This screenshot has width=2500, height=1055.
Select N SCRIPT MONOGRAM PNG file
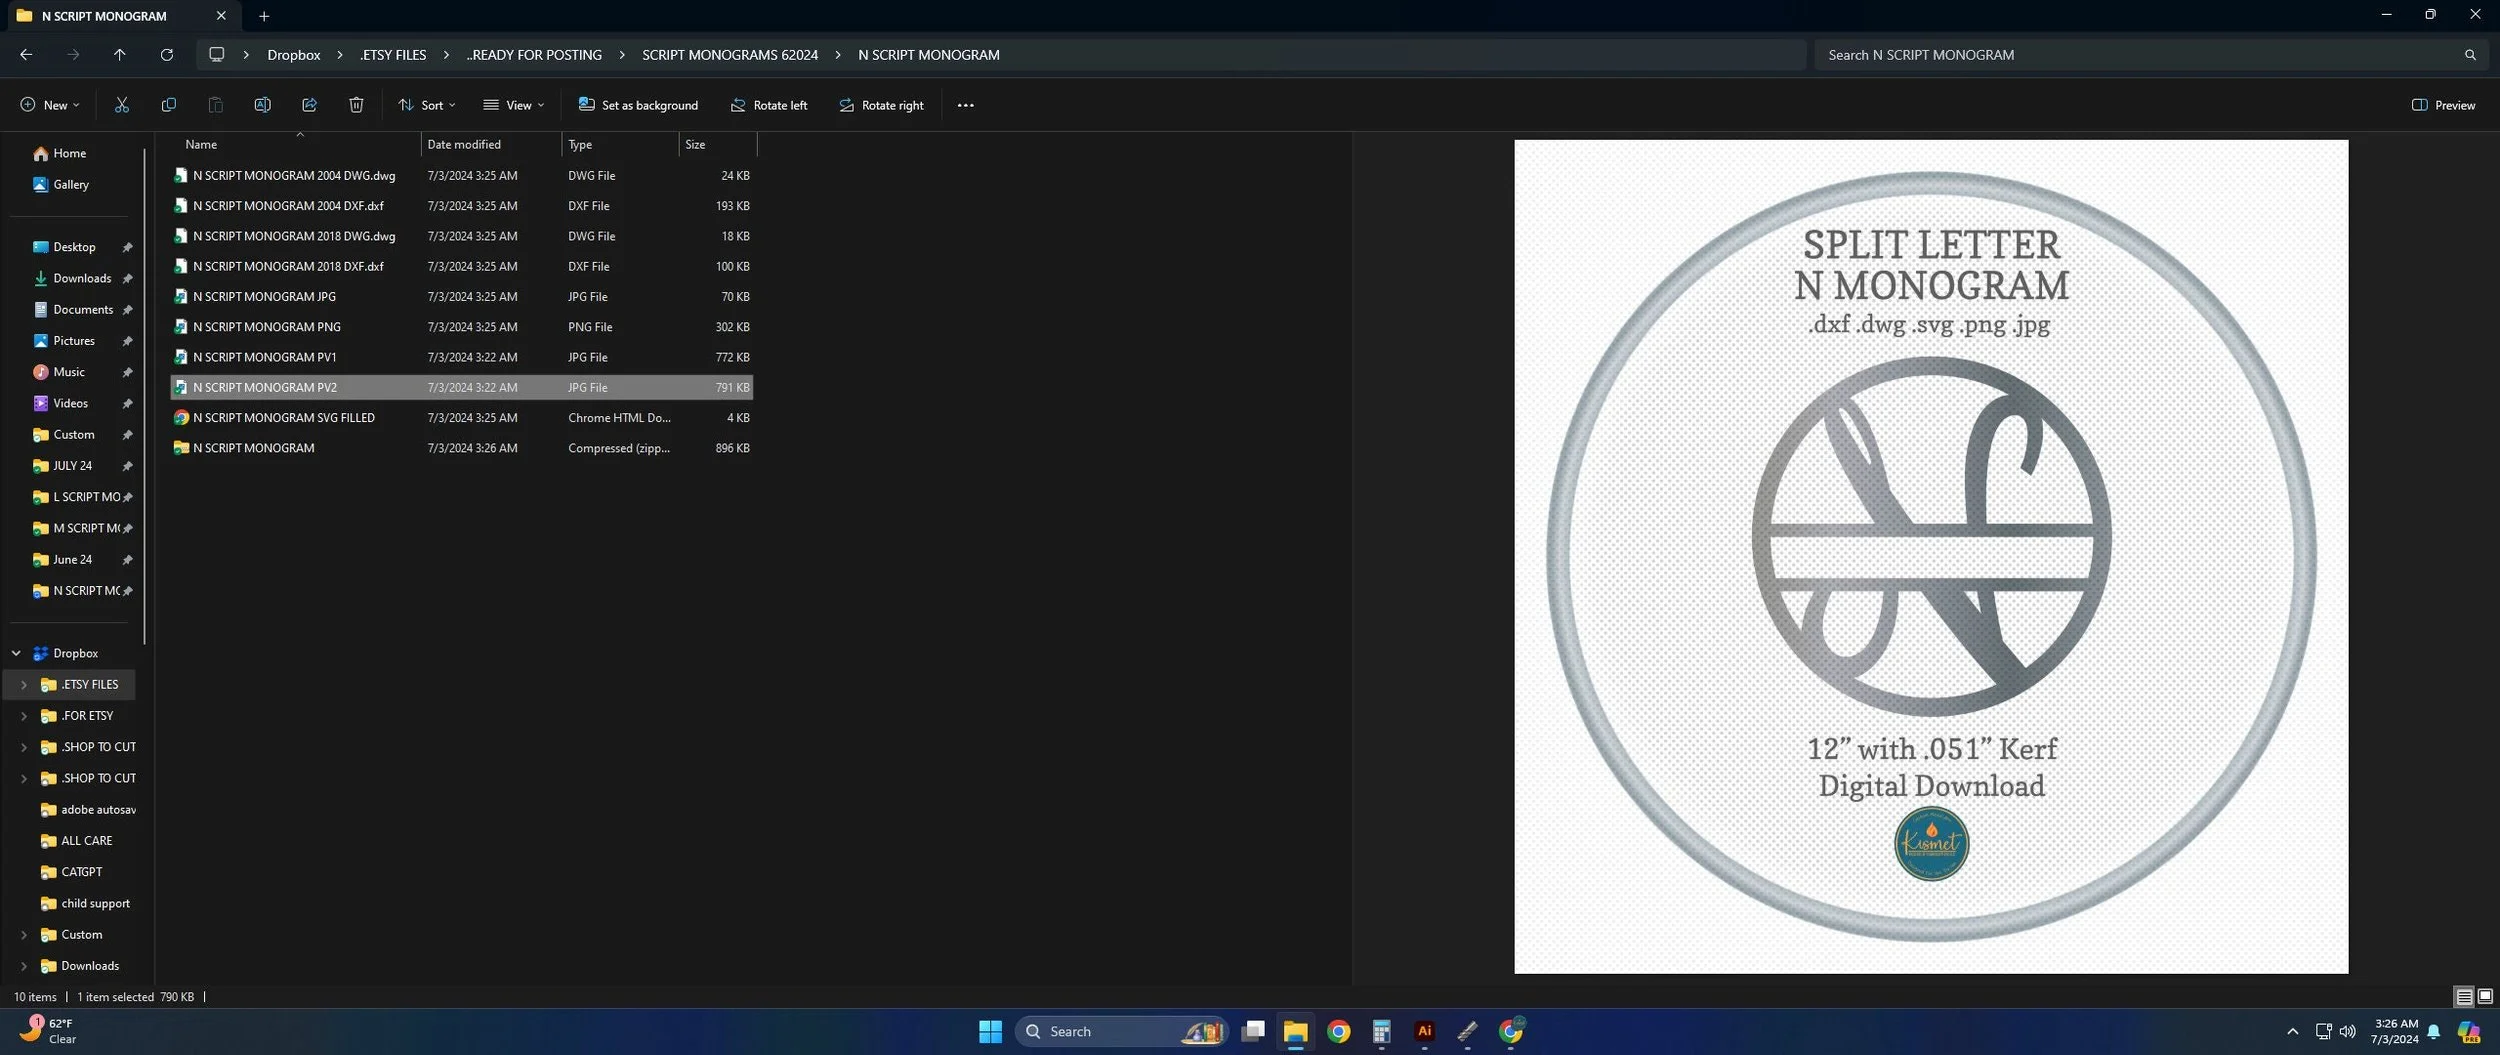[461, 327]
